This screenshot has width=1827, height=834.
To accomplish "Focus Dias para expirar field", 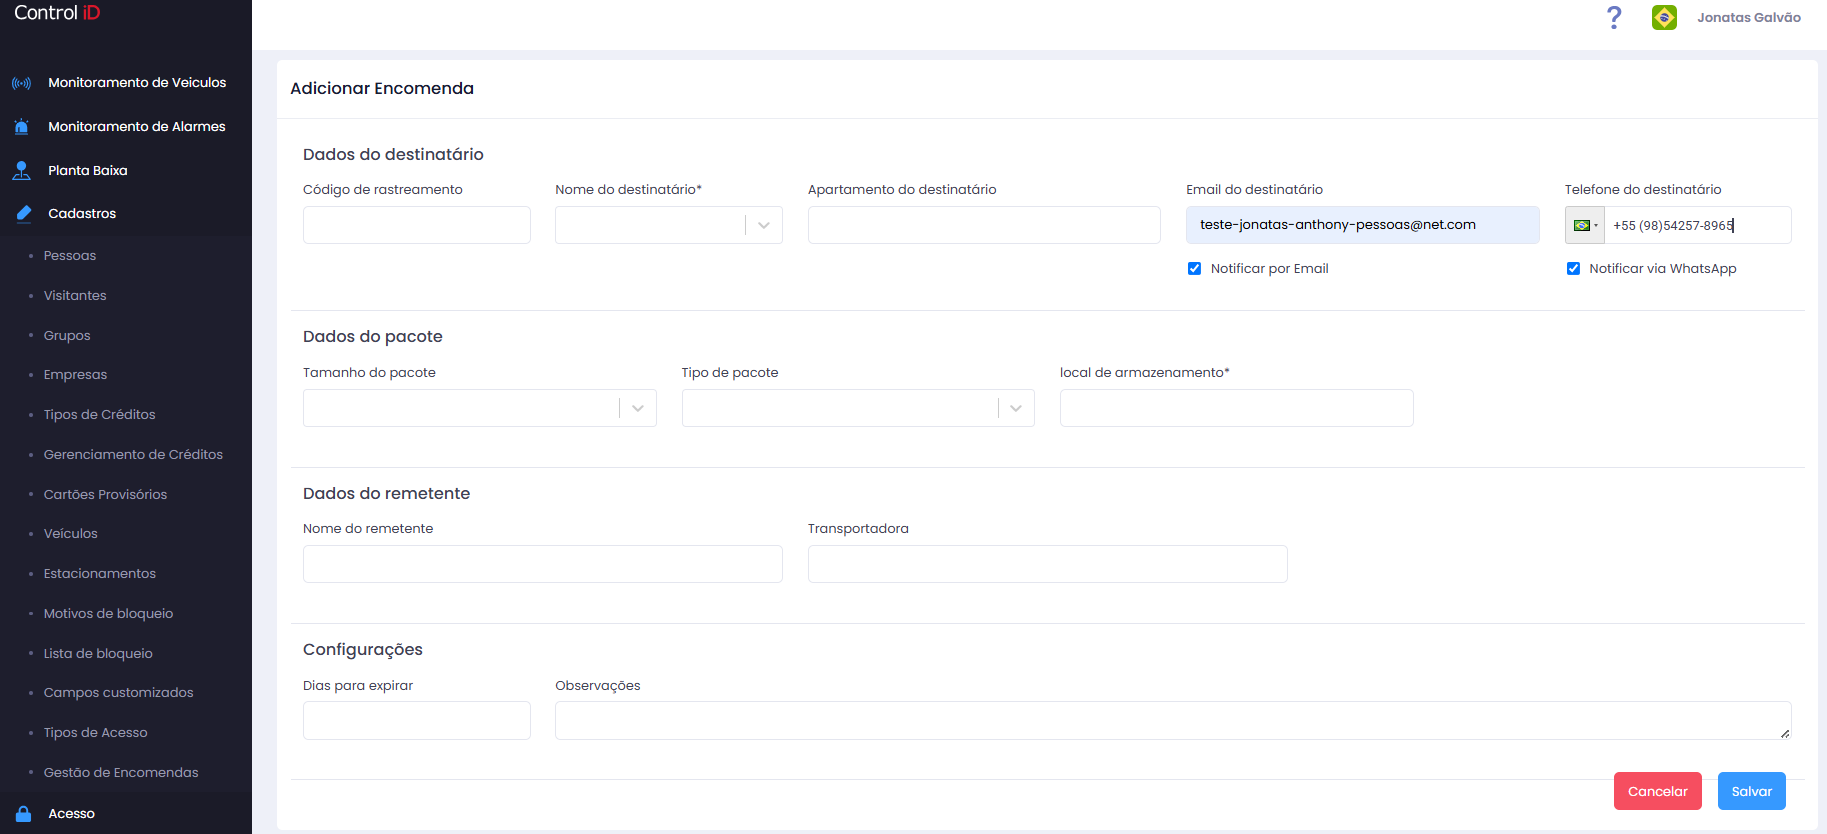I will pos(416,720).
